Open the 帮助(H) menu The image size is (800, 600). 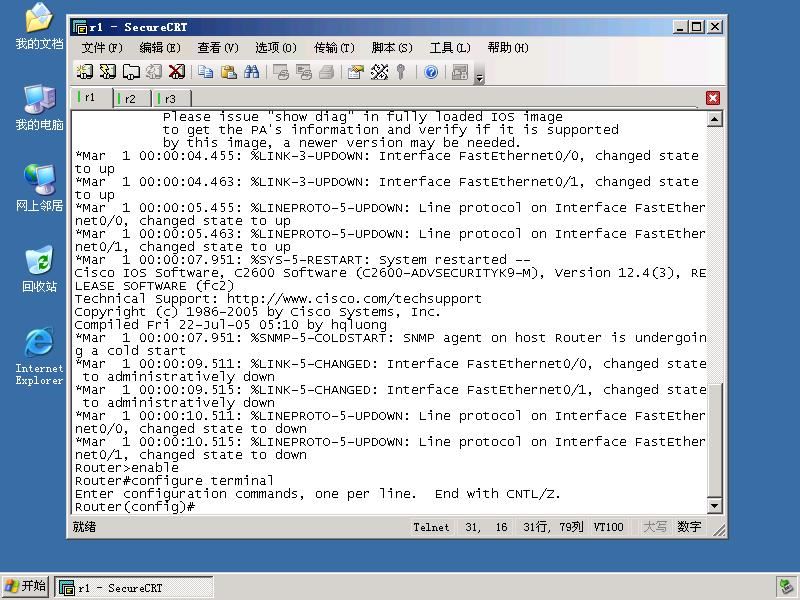pyautogui.click(x=508, y=48)
